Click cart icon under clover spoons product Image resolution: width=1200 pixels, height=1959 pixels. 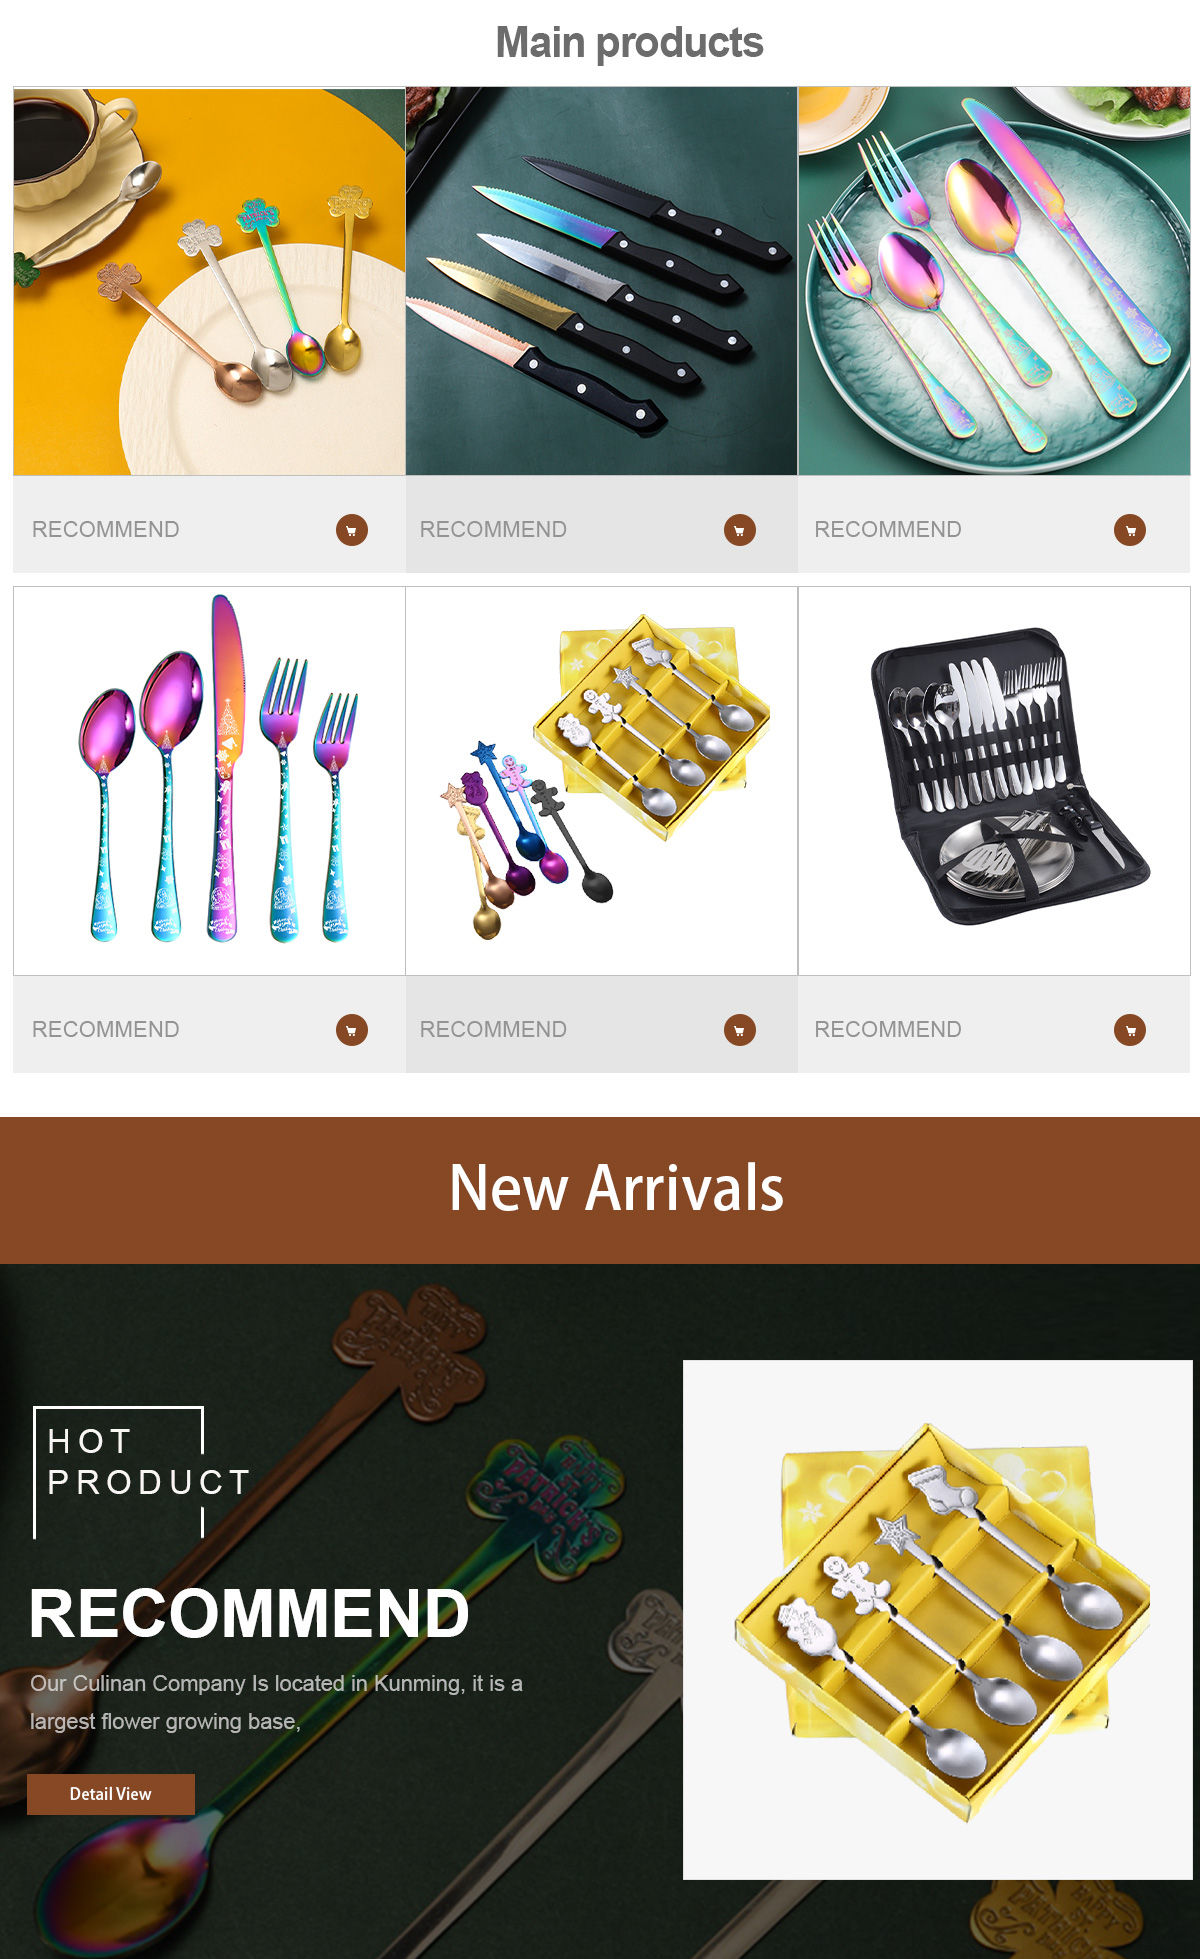point(351,529)
